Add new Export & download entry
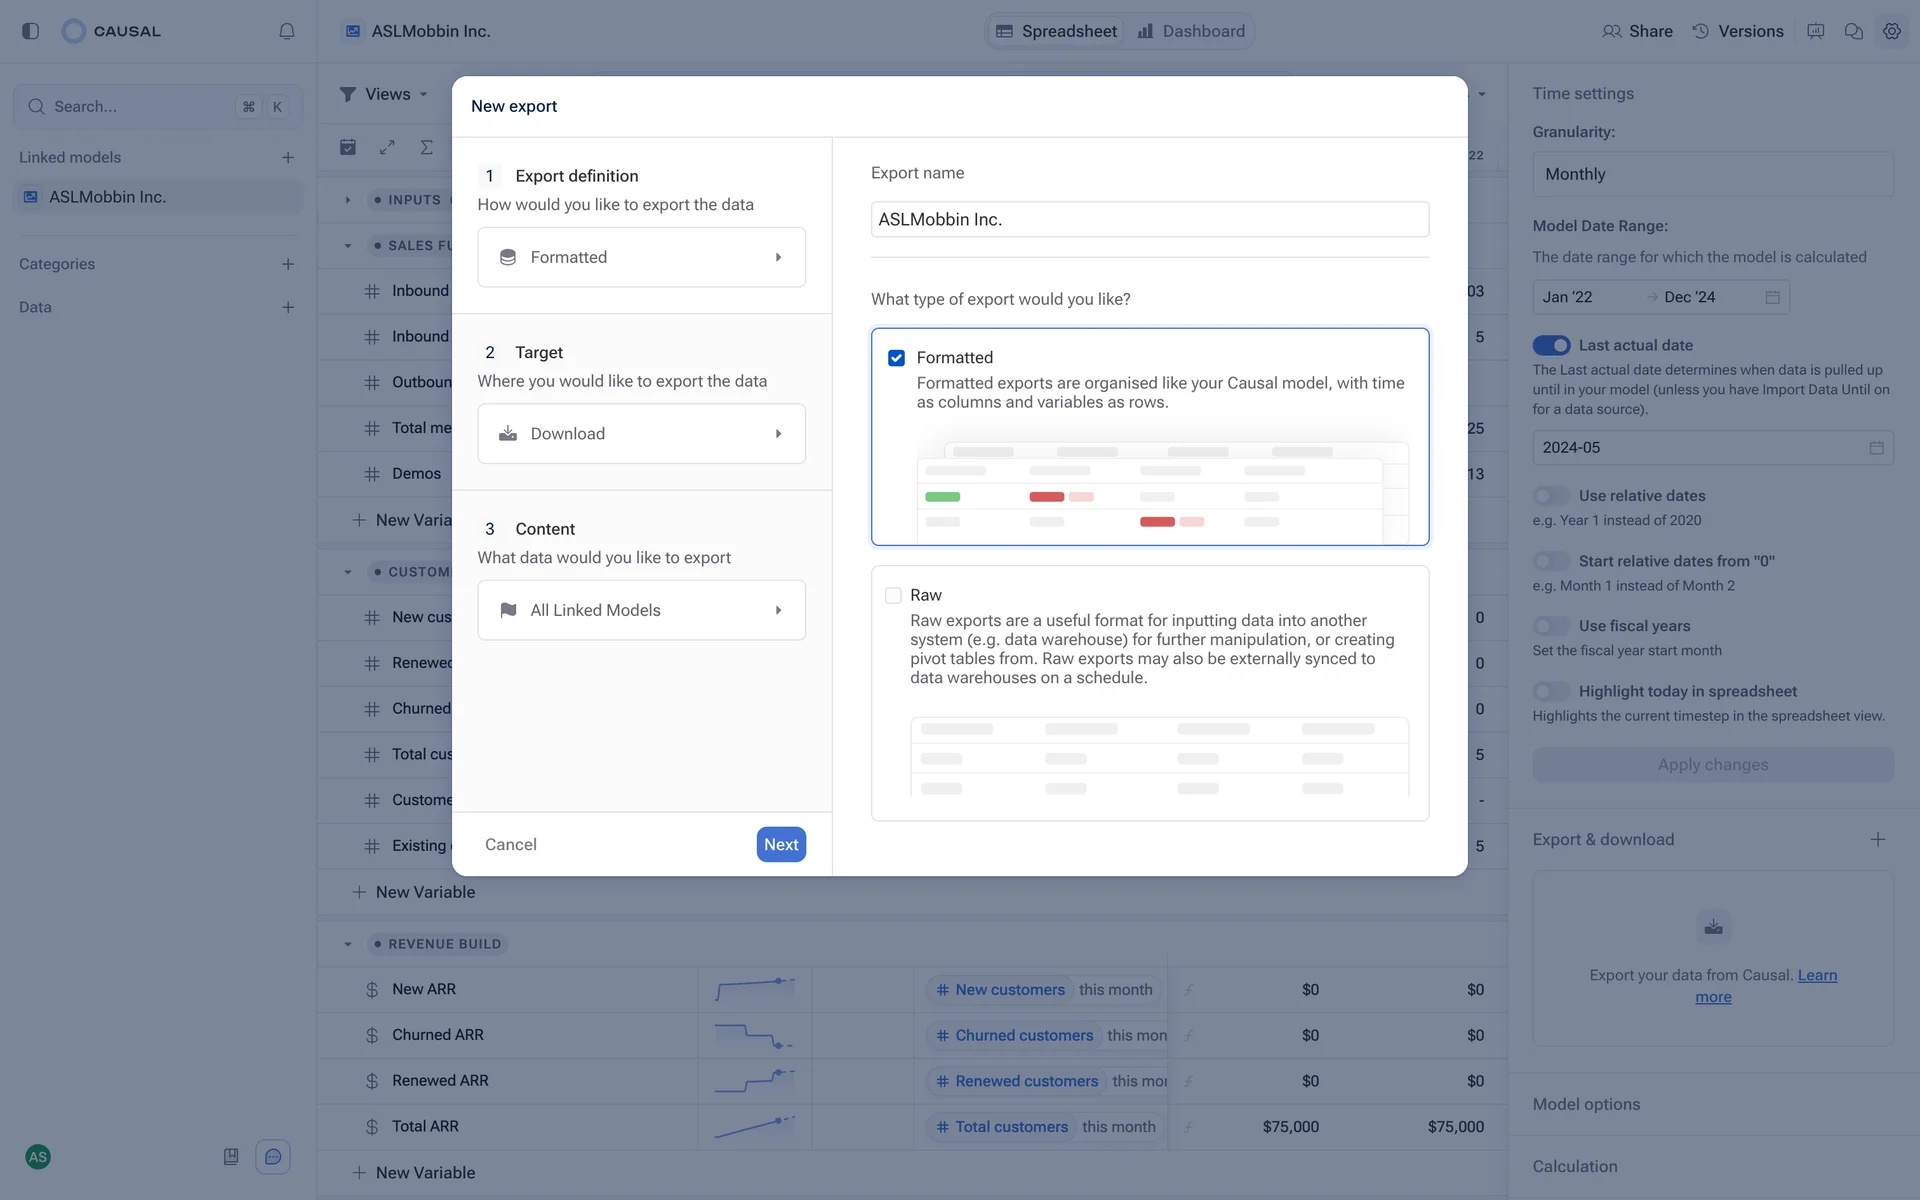The width and height of the screenshot is (1920, 1200). (1877, 840)
